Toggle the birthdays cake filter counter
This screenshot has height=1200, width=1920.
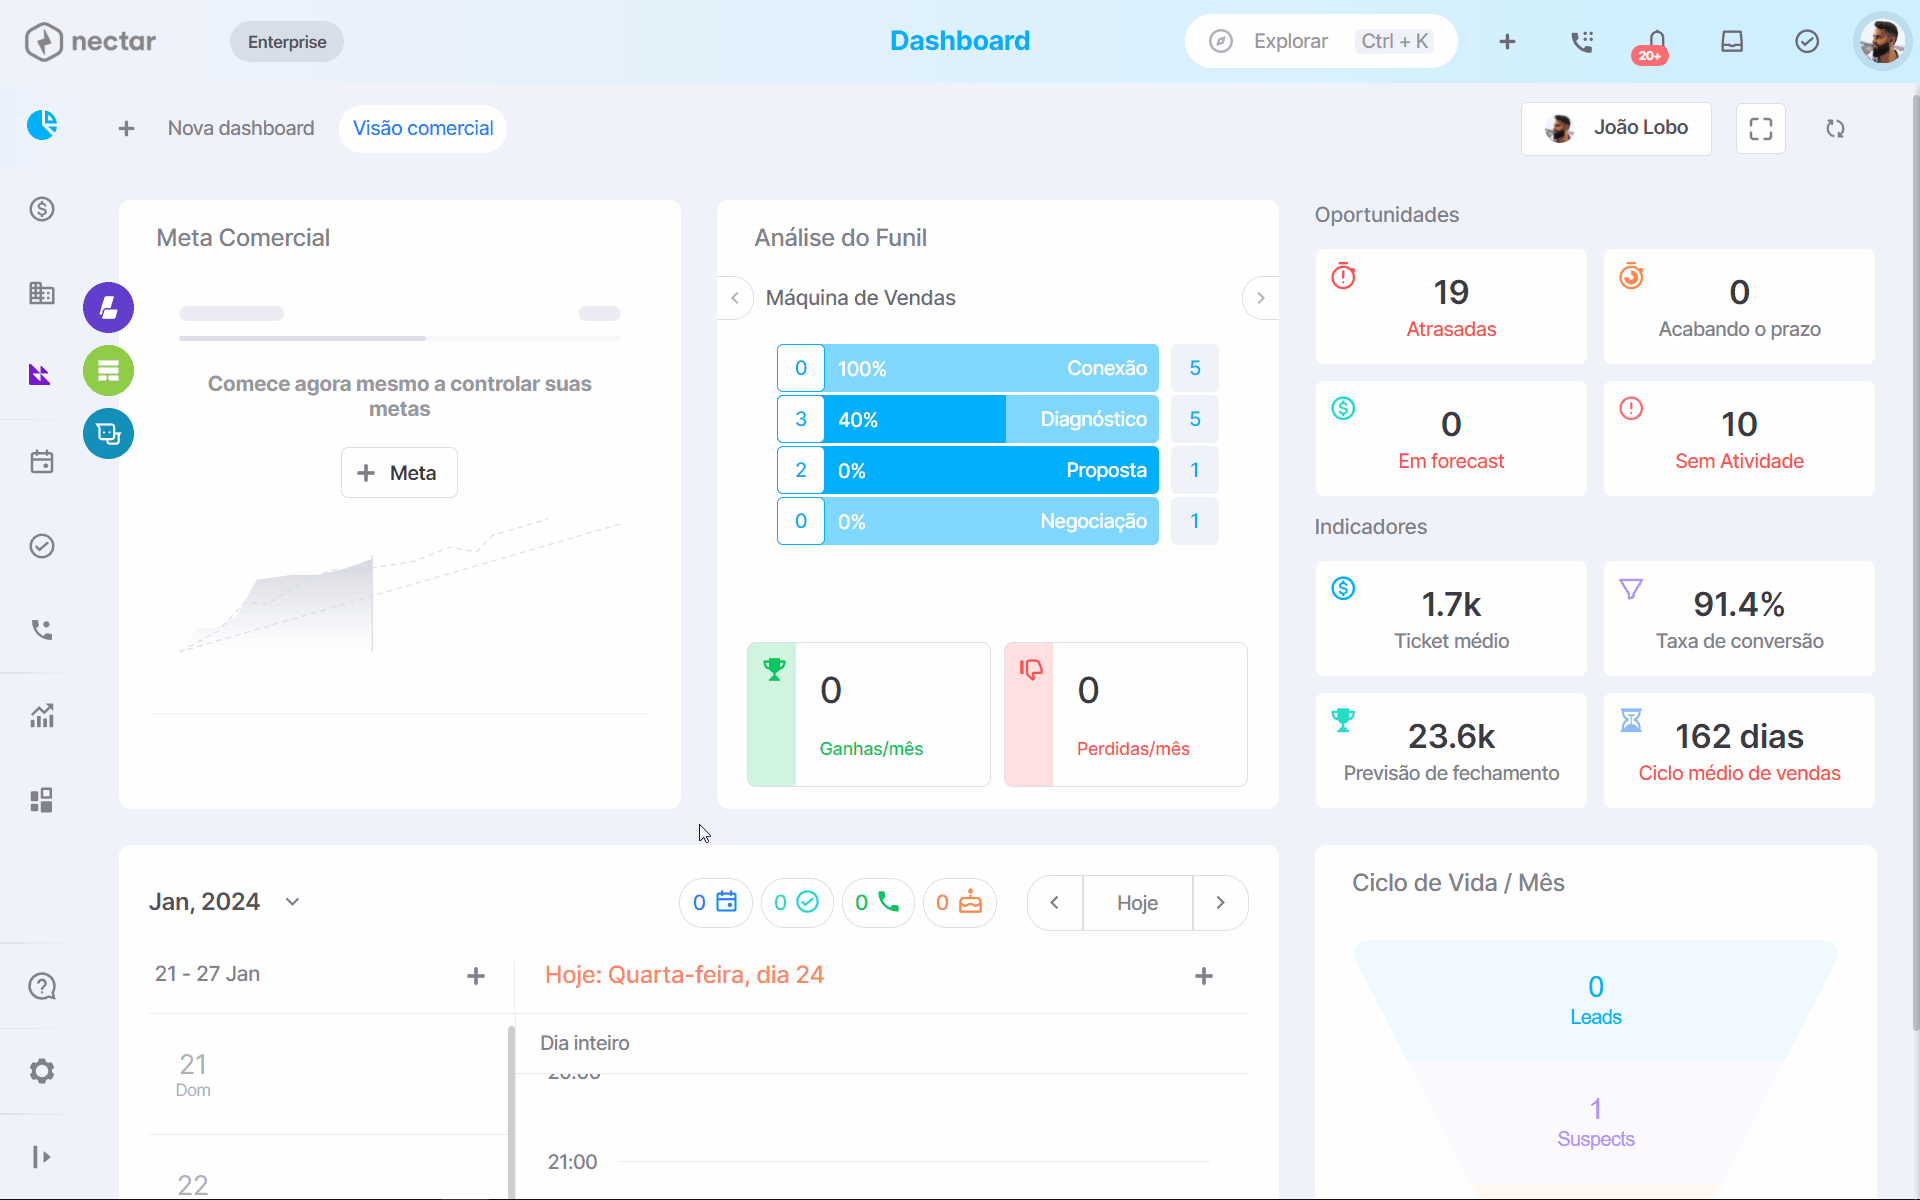(959, 903)
